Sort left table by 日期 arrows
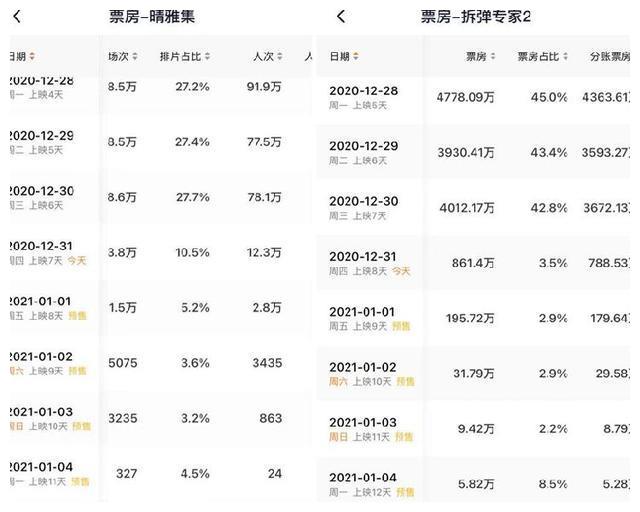 pyautogui.click(x=32, y=56)
